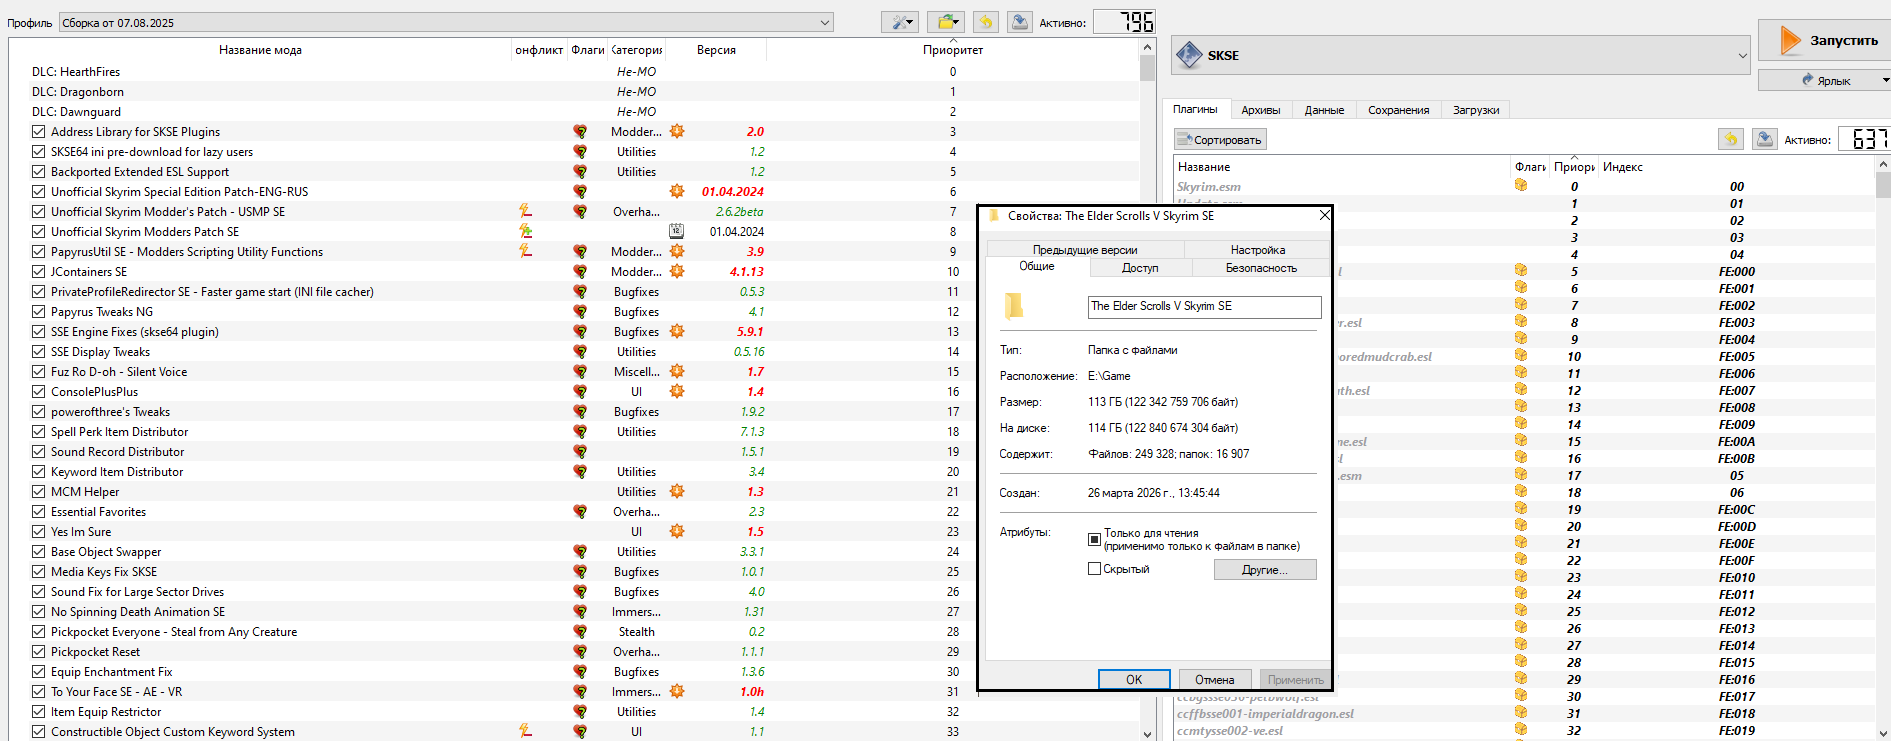The image size is (1891, 741).
Task: Click Отмена in the properties dialog
Action: [1215, 679]
